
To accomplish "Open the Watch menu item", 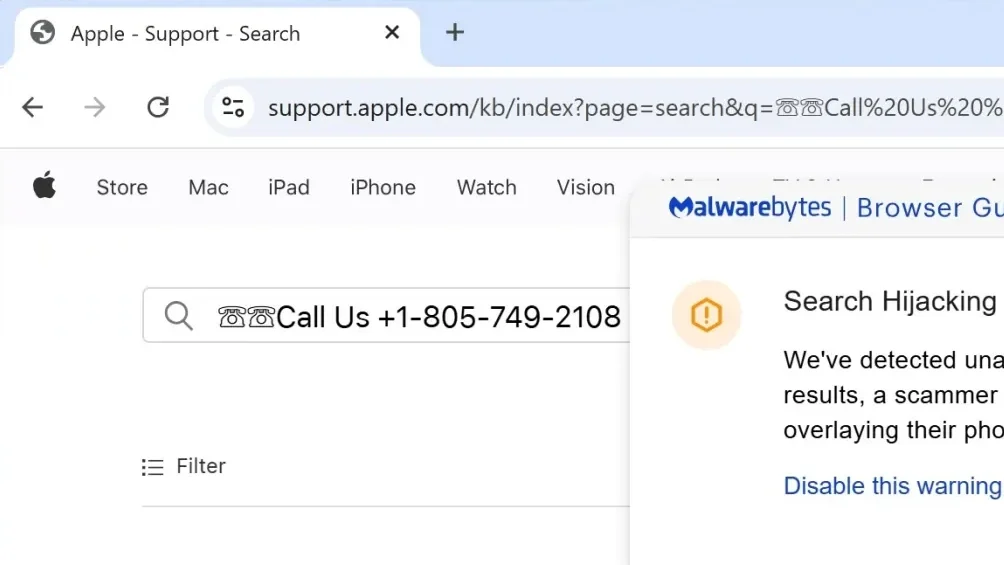I will coord(487,187).
